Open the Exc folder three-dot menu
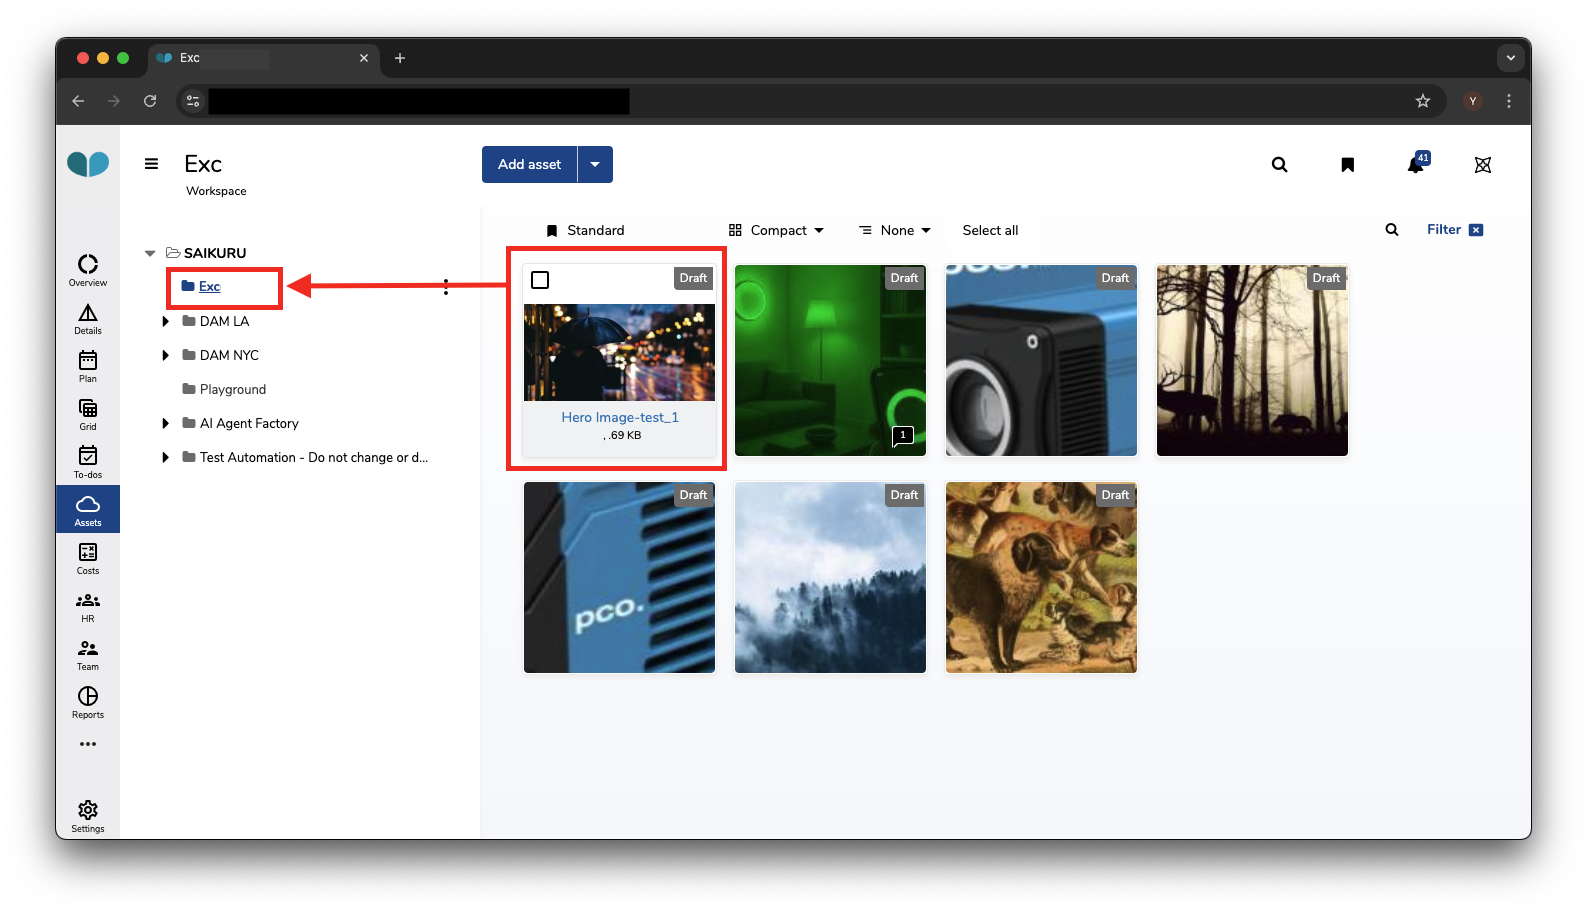This screenshot has width=1587, height=913. (x=446, y=287)
